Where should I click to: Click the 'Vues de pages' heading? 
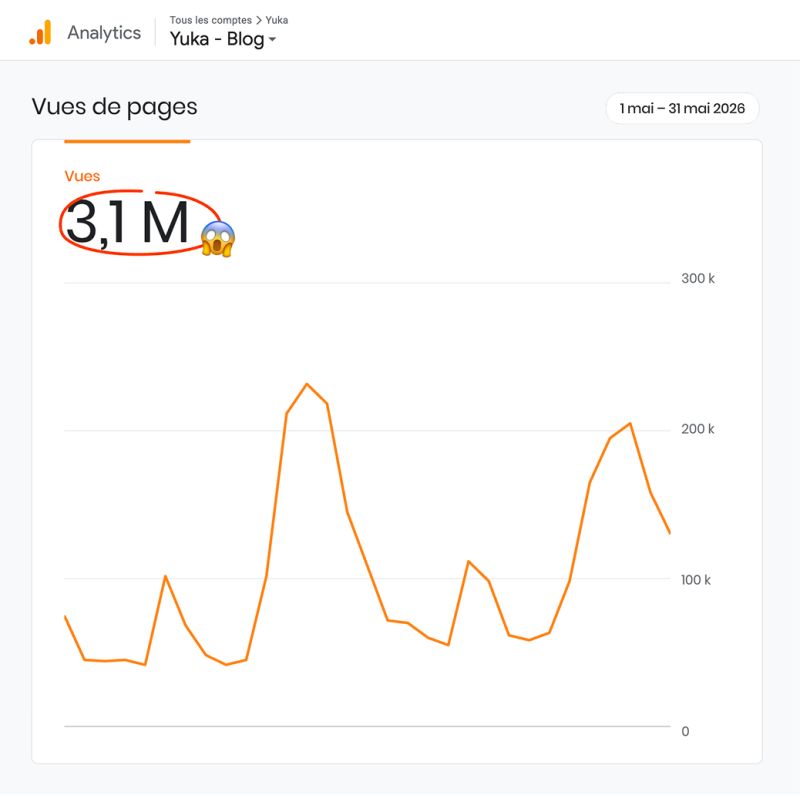point(114,107)
